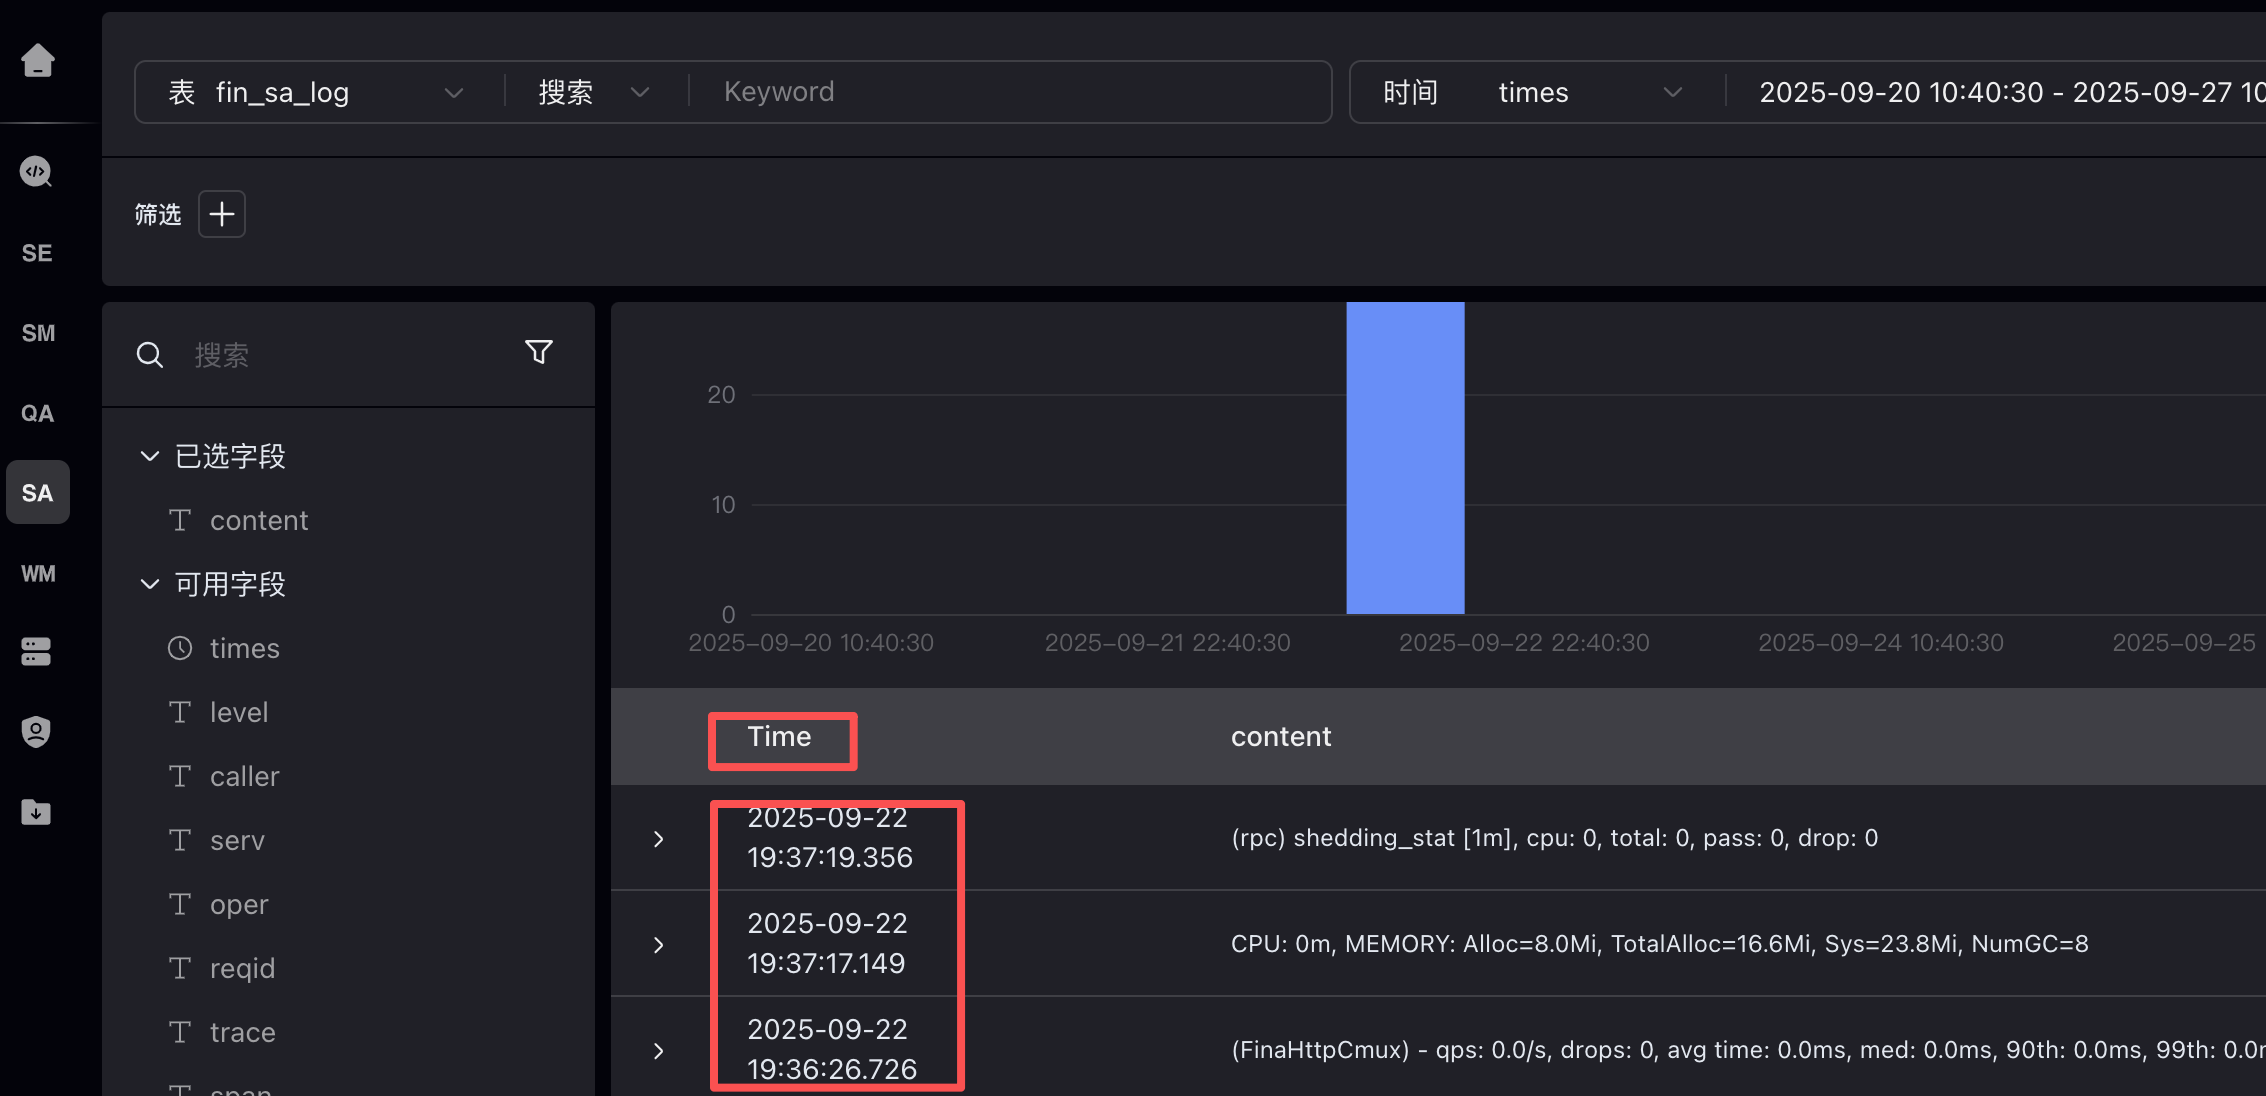
Task: Select the level field
Action: click(x=239, y=713)
